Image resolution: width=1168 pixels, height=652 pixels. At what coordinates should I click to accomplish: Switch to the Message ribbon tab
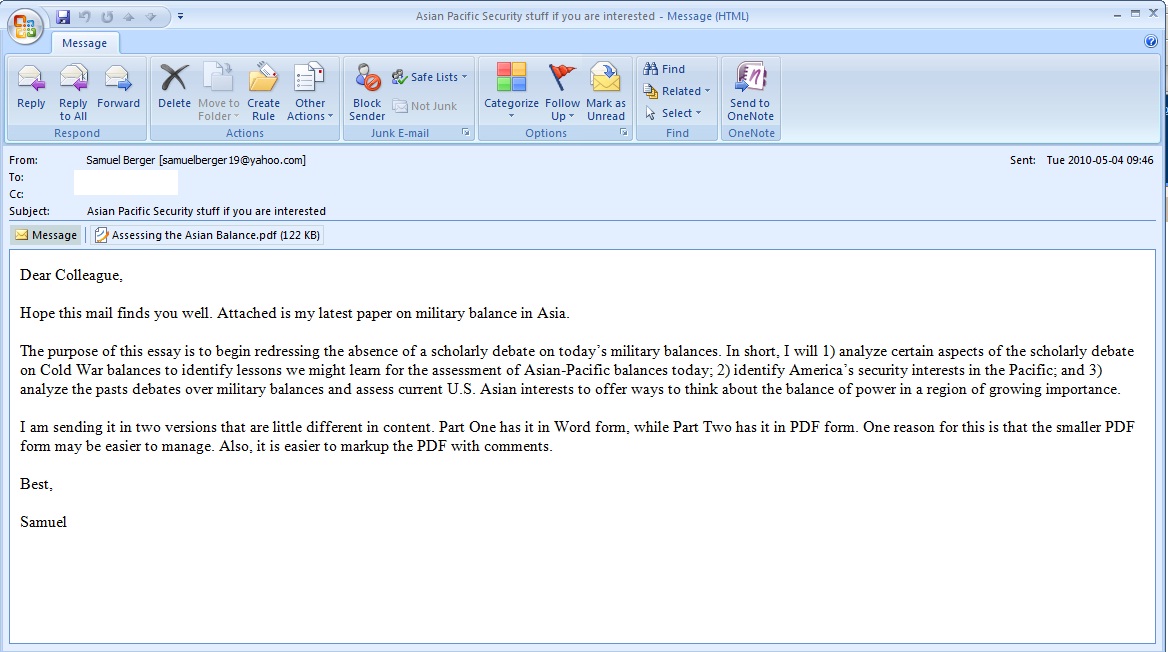[x=85, y=43]
